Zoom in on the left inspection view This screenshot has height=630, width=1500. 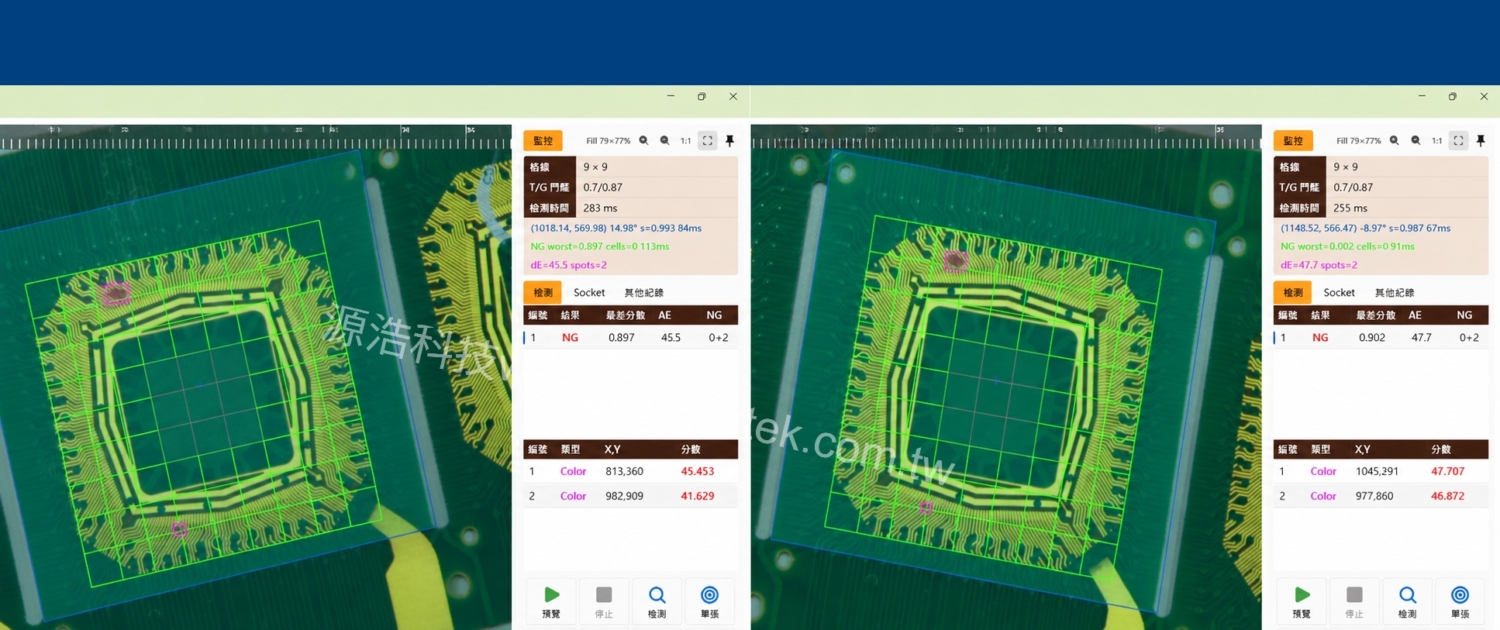click(x=644, y=141)
